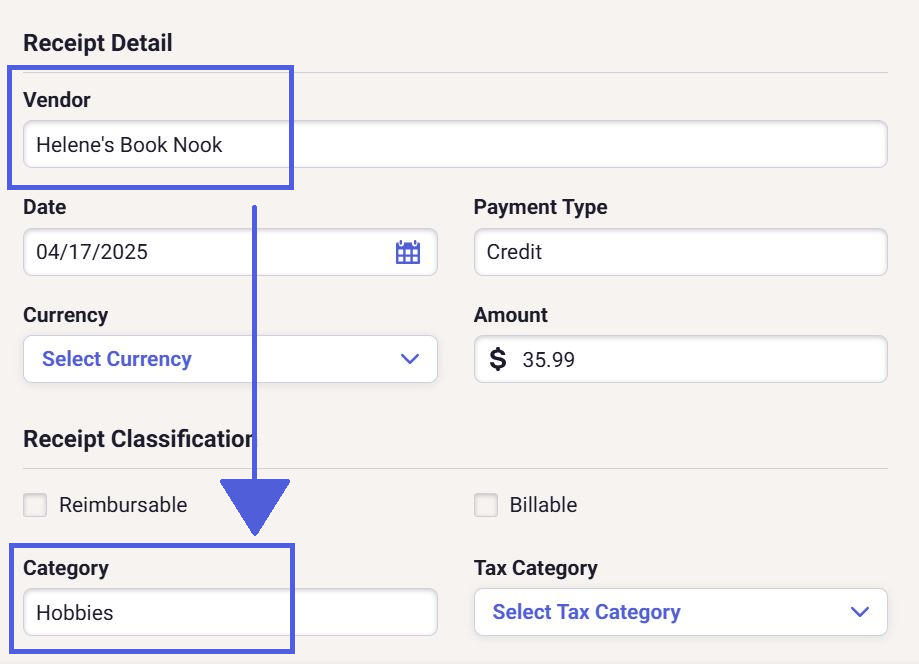This screenshot has height=664, width=919.
Task: Open the Select Currency dropdown
Action: [230, 359]
